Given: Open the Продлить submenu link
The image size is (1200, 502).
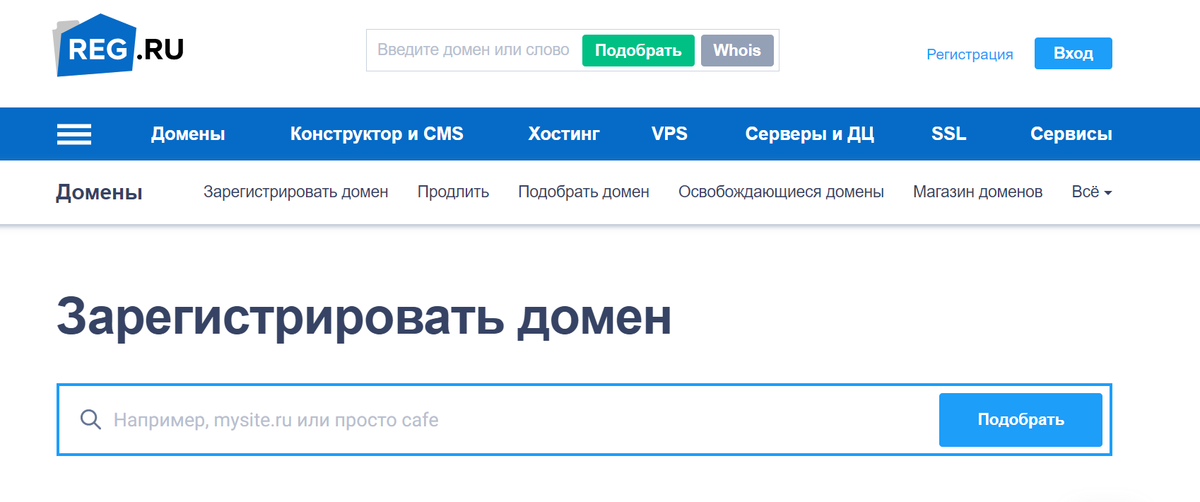Looking at the screenshot, I should [453, 192].
